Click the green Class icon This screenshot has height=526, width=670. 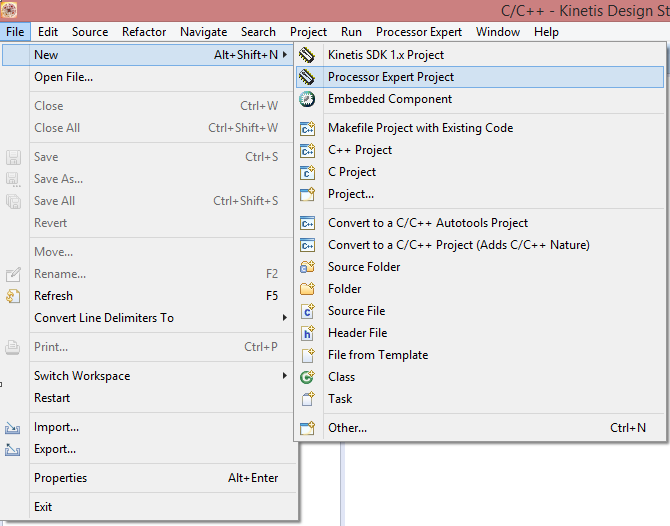307,377
